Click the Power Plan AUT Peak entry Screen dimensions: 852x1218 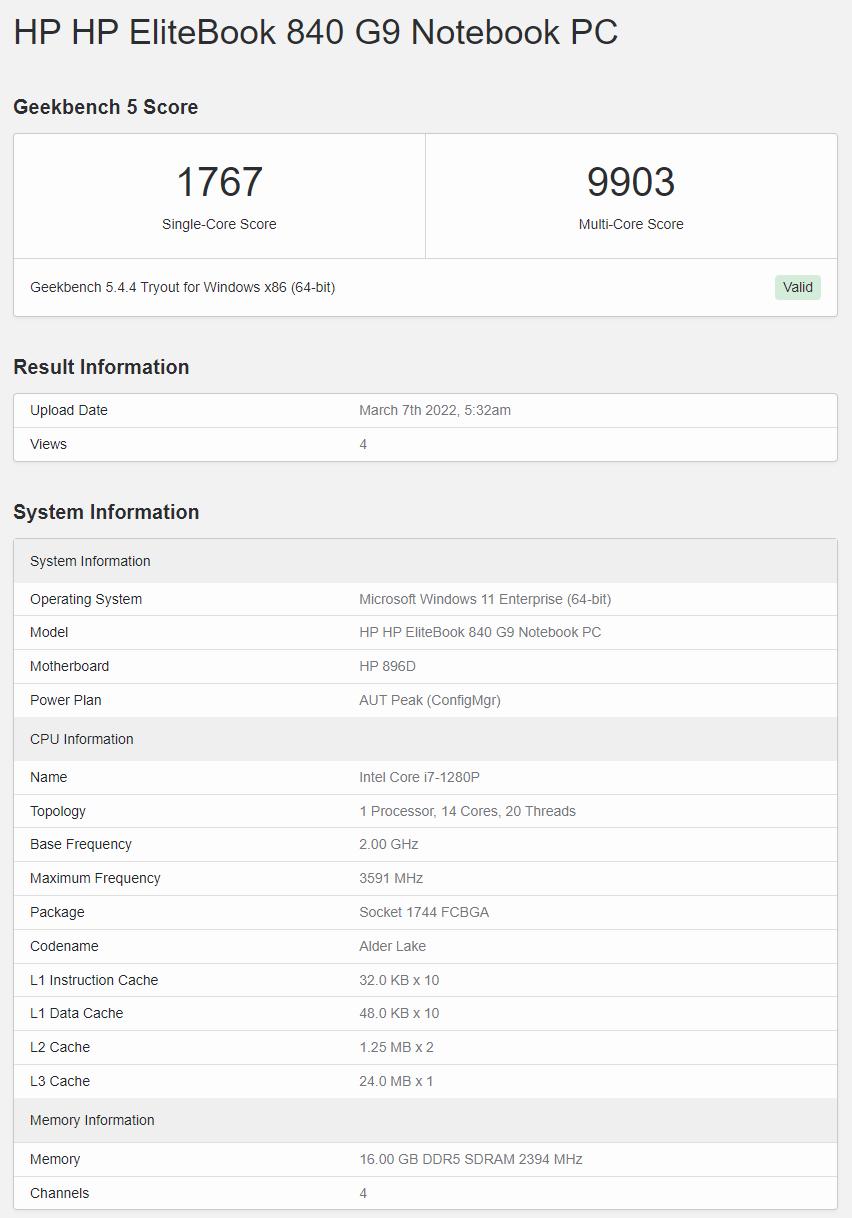tap(429, 700)
